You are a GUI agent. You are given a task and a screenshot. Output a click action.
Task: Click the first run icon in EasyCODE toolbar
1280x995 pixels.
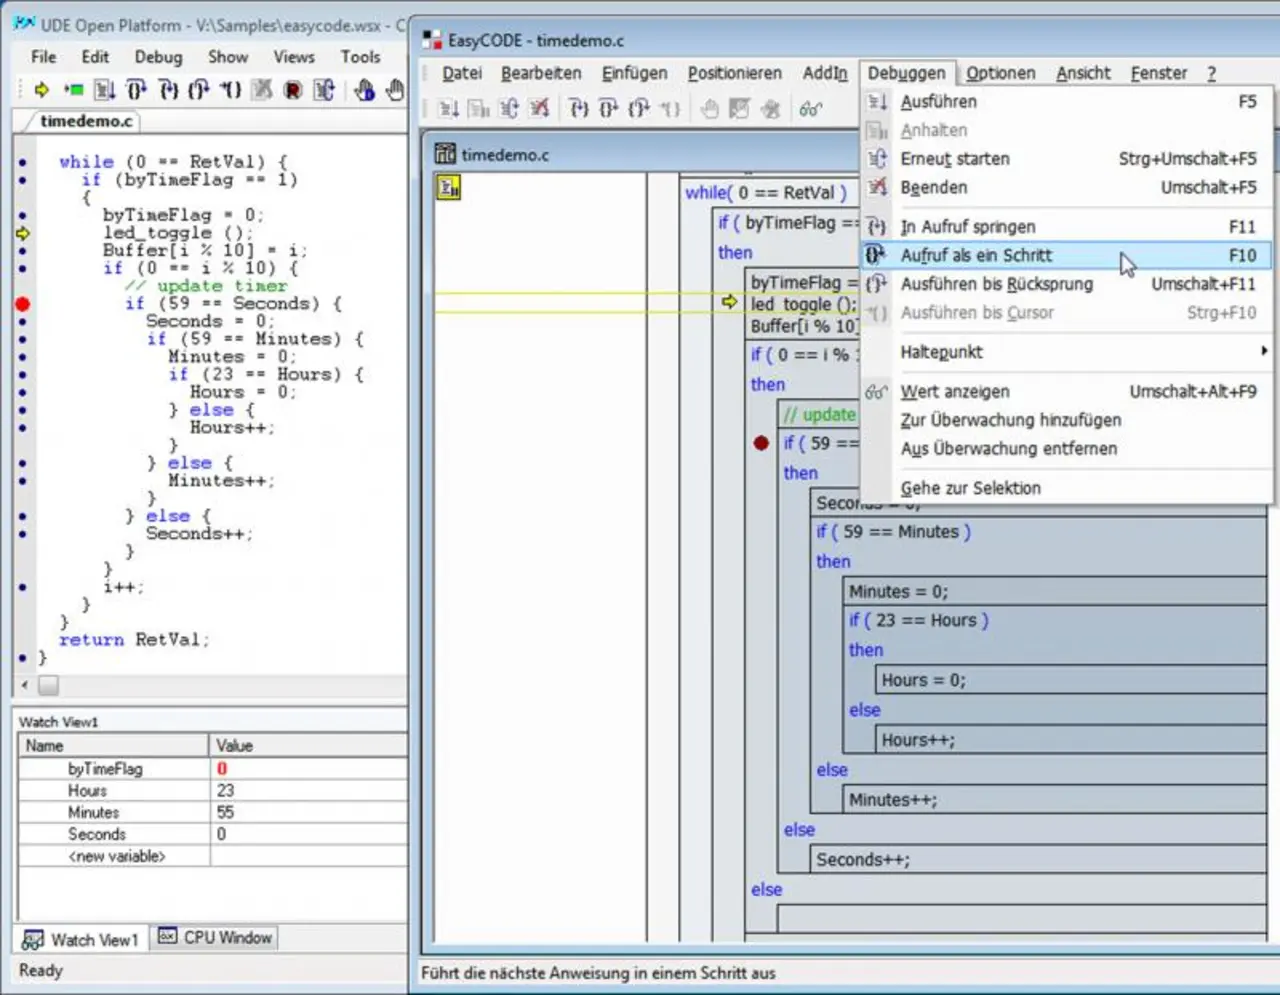[x=449, y=109]
